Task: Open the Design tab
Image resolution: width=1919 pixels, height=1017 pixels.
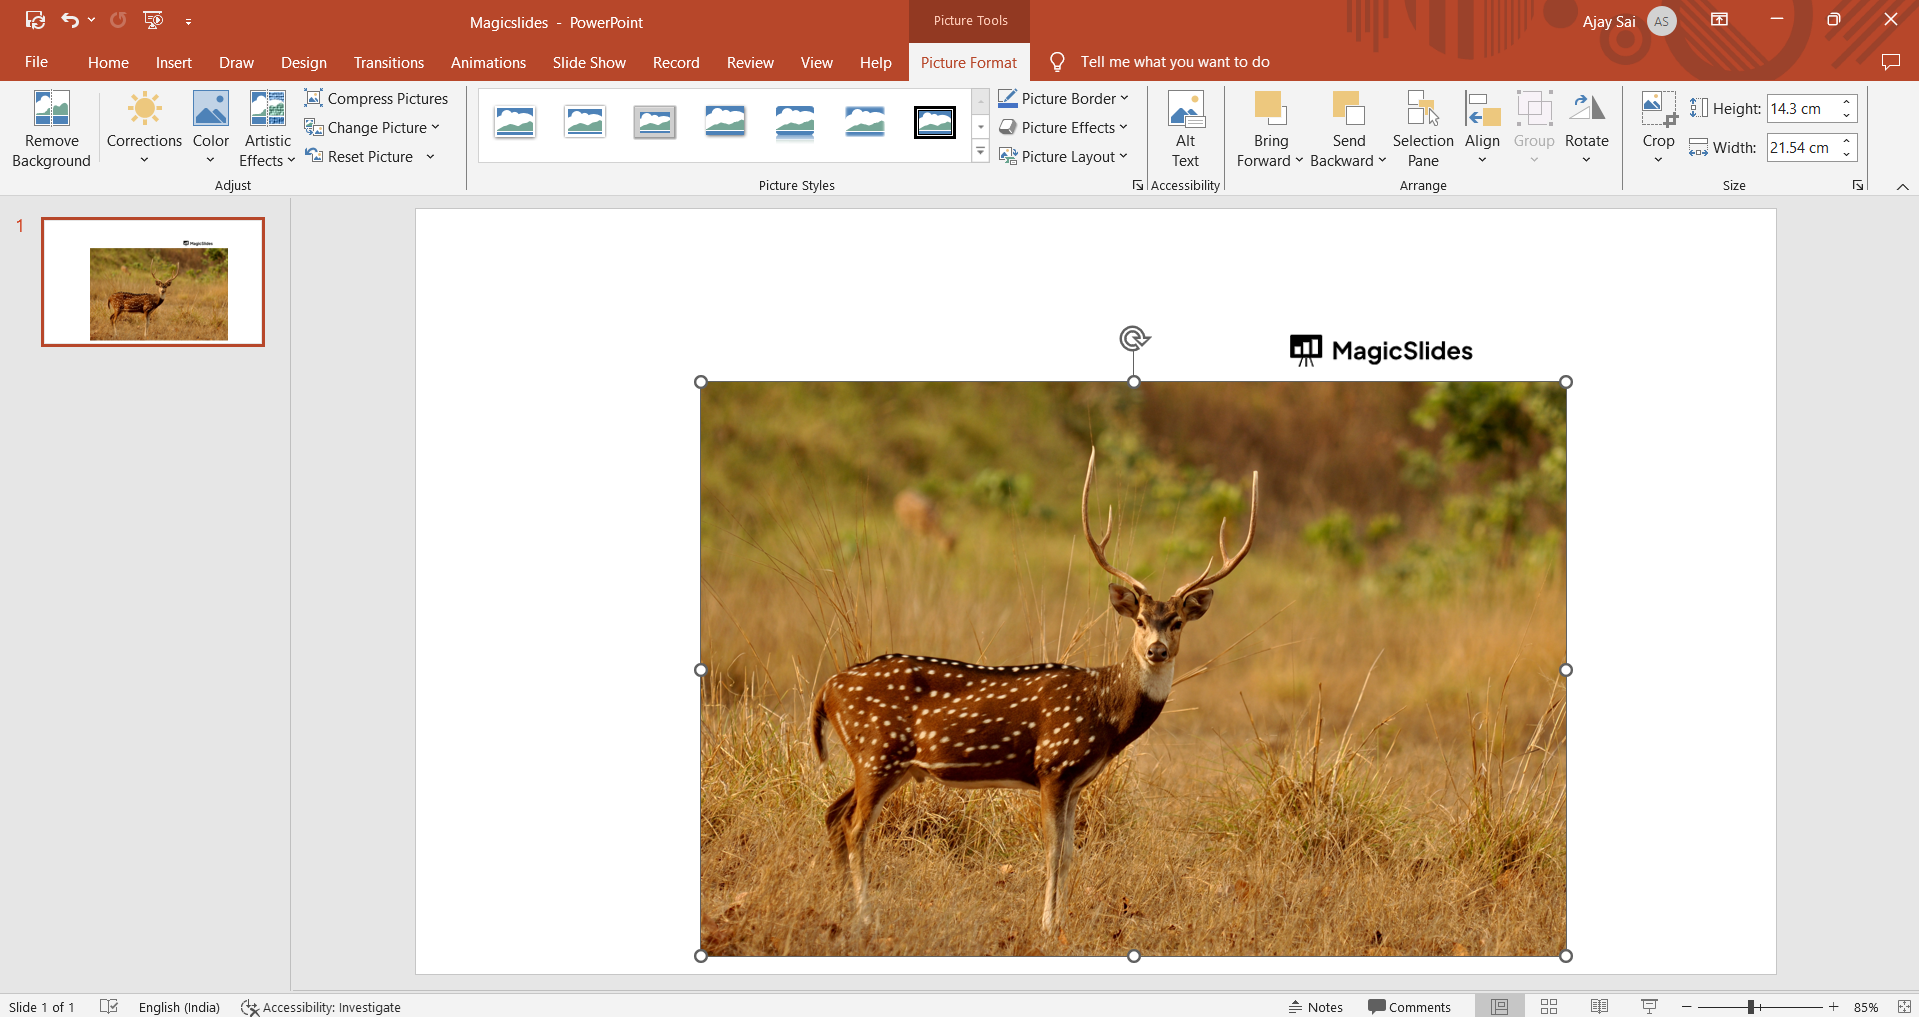Action: (303, 62)
